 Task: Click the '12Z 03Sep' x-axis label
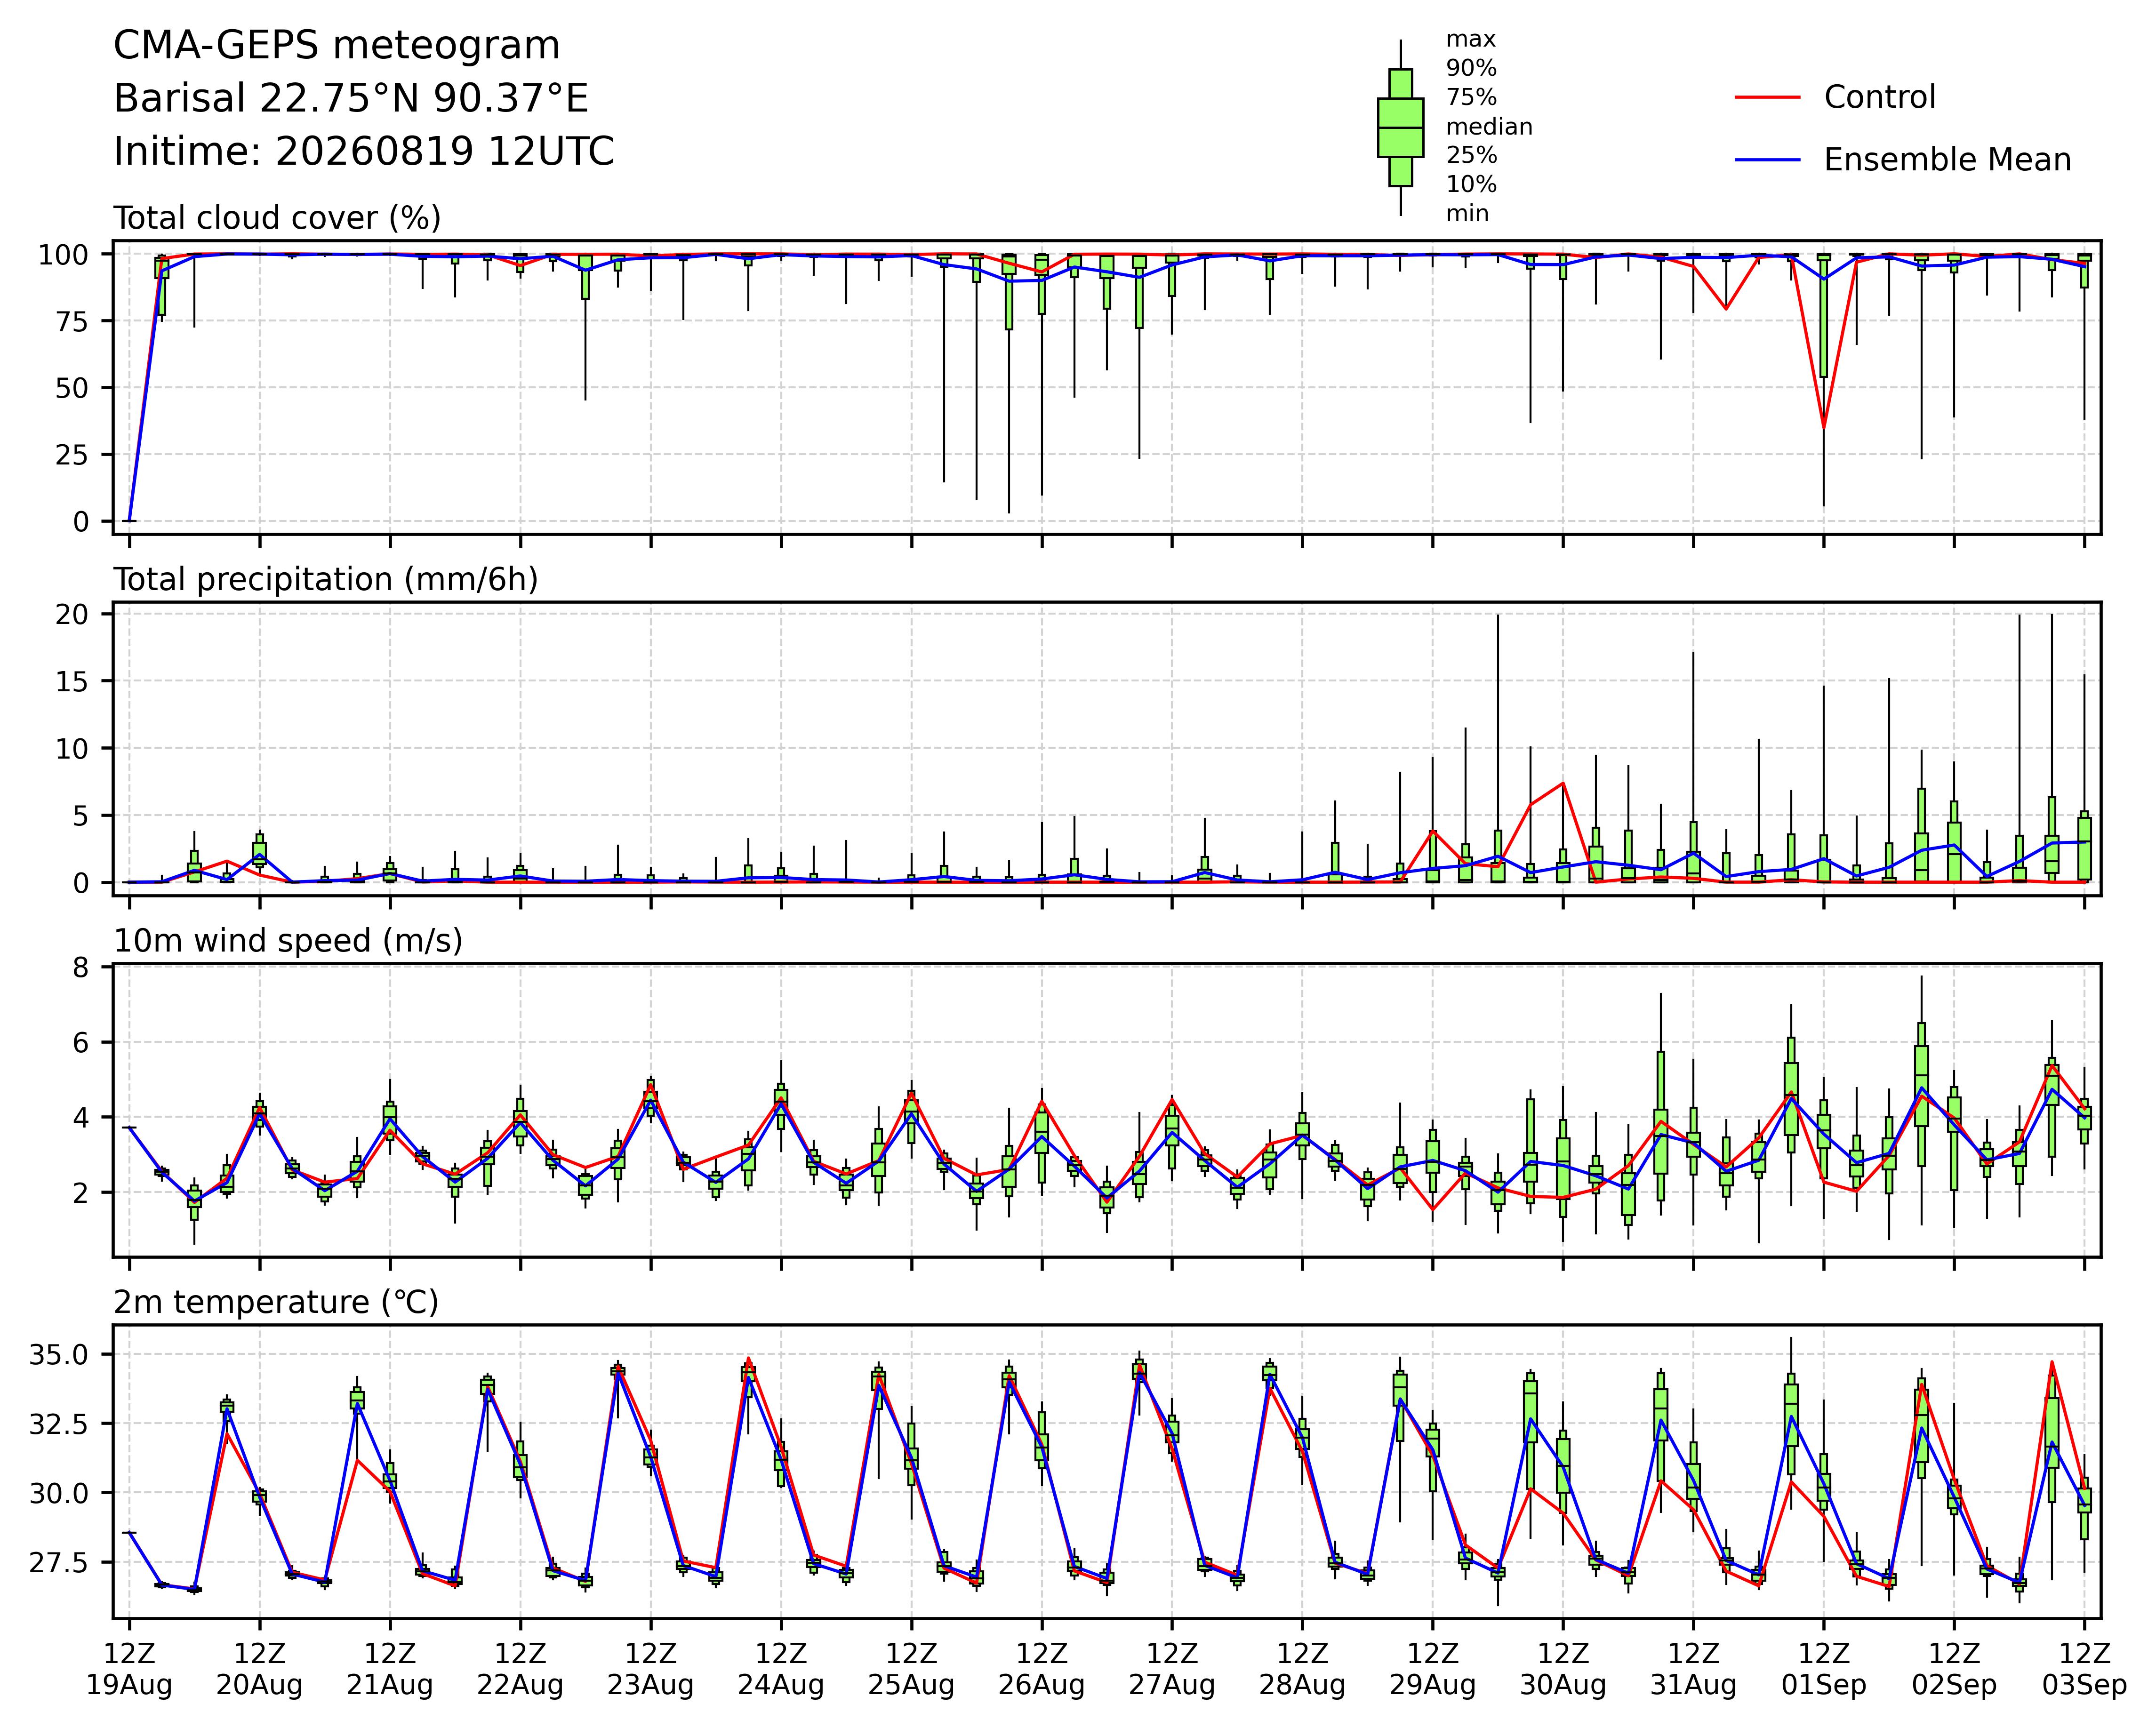[2084, 1670]
